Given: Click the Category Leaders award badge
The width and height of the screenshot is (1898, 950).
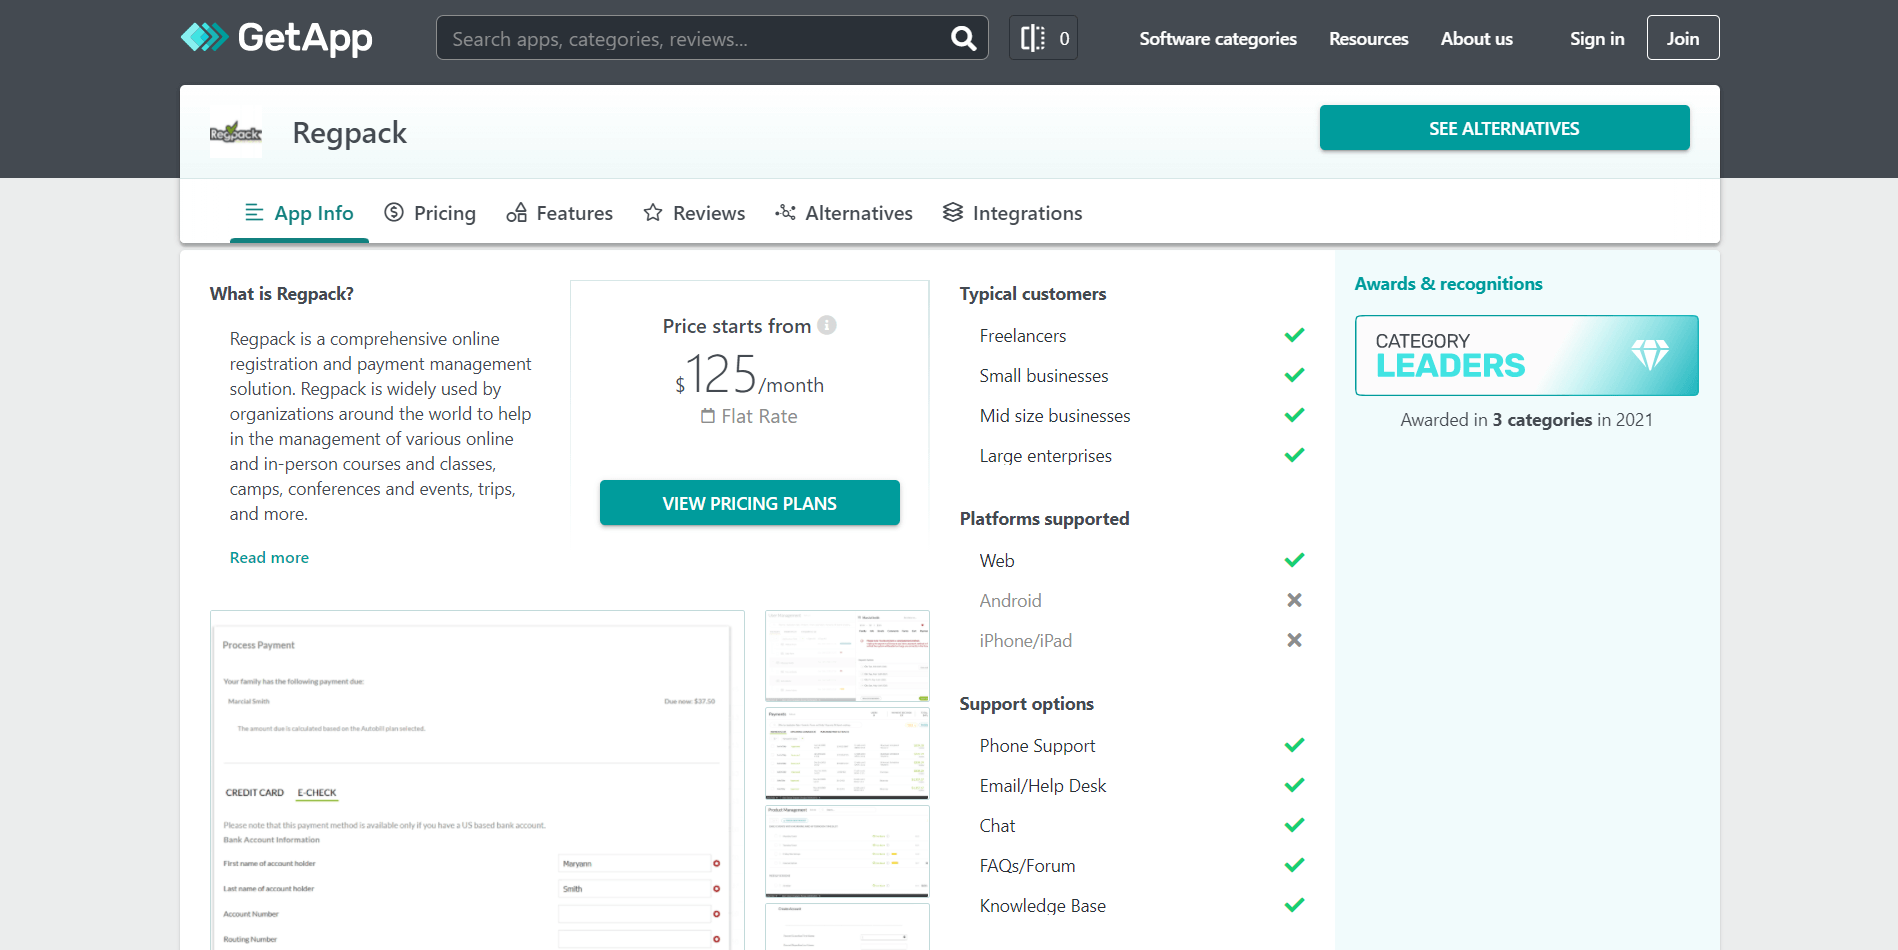Looking at the screenshot, I should [x=1526, y=356].
